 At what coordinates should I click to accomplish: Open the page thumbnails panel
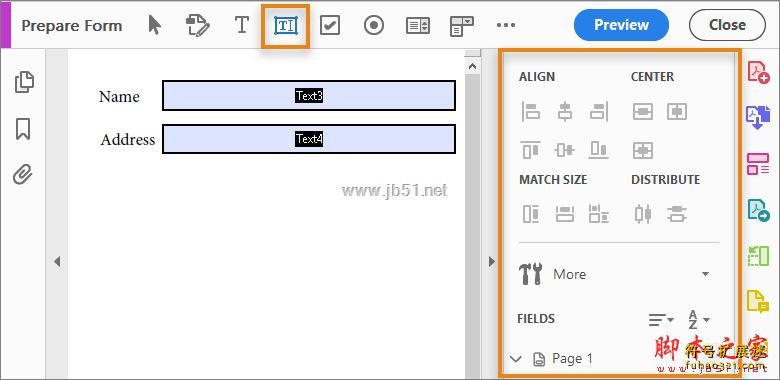[x=24, y=82]
